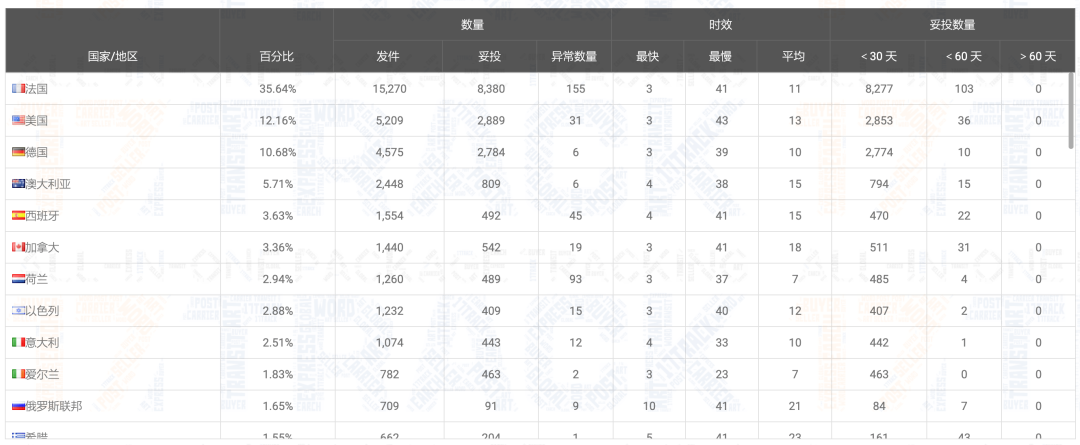The image size is (1080, 445).
Task: Click the Italy flag icon
Action: point(18,342)
